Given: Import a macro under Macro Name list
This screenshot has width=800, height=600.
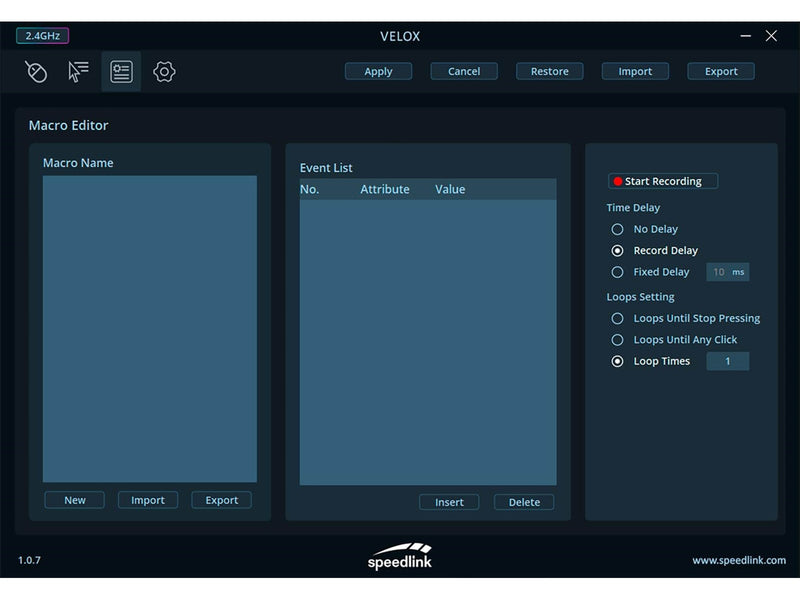Looking at the screenshot, I should (148, 500).
